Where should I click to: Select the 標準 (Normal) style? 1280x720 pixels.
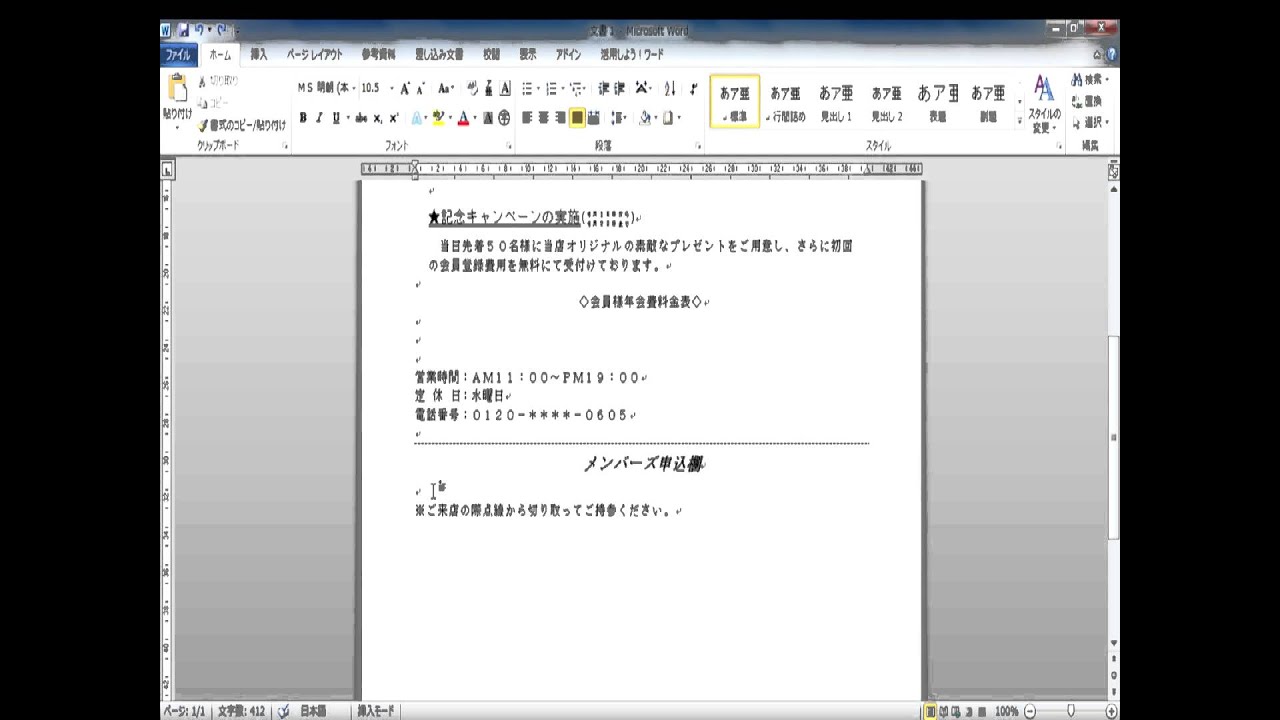click(735, 102)
